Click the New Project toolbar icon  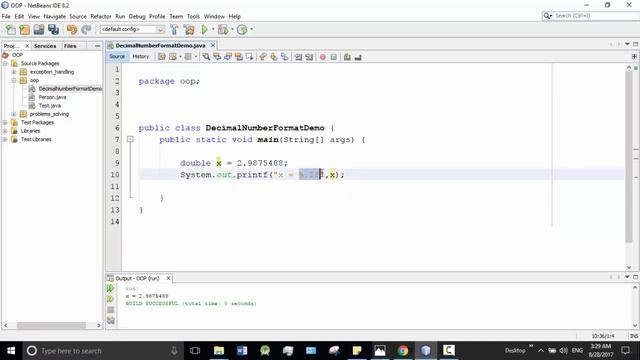(x=24, y=29)
